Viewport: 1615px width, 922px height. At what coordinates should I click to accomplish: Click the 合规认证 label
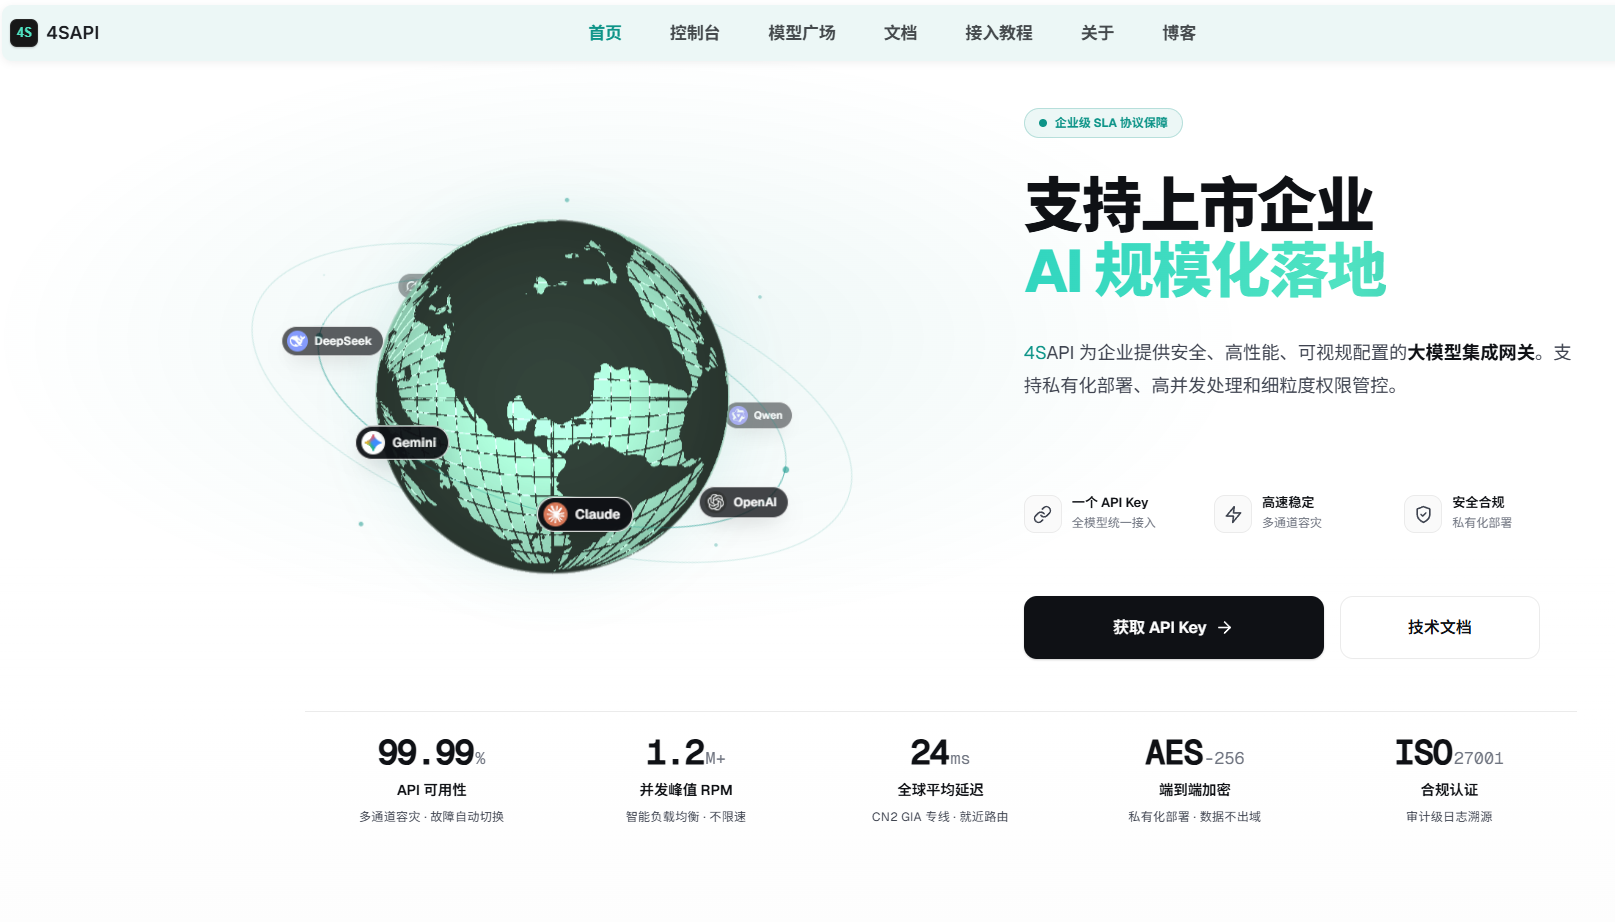(1449, 790)
